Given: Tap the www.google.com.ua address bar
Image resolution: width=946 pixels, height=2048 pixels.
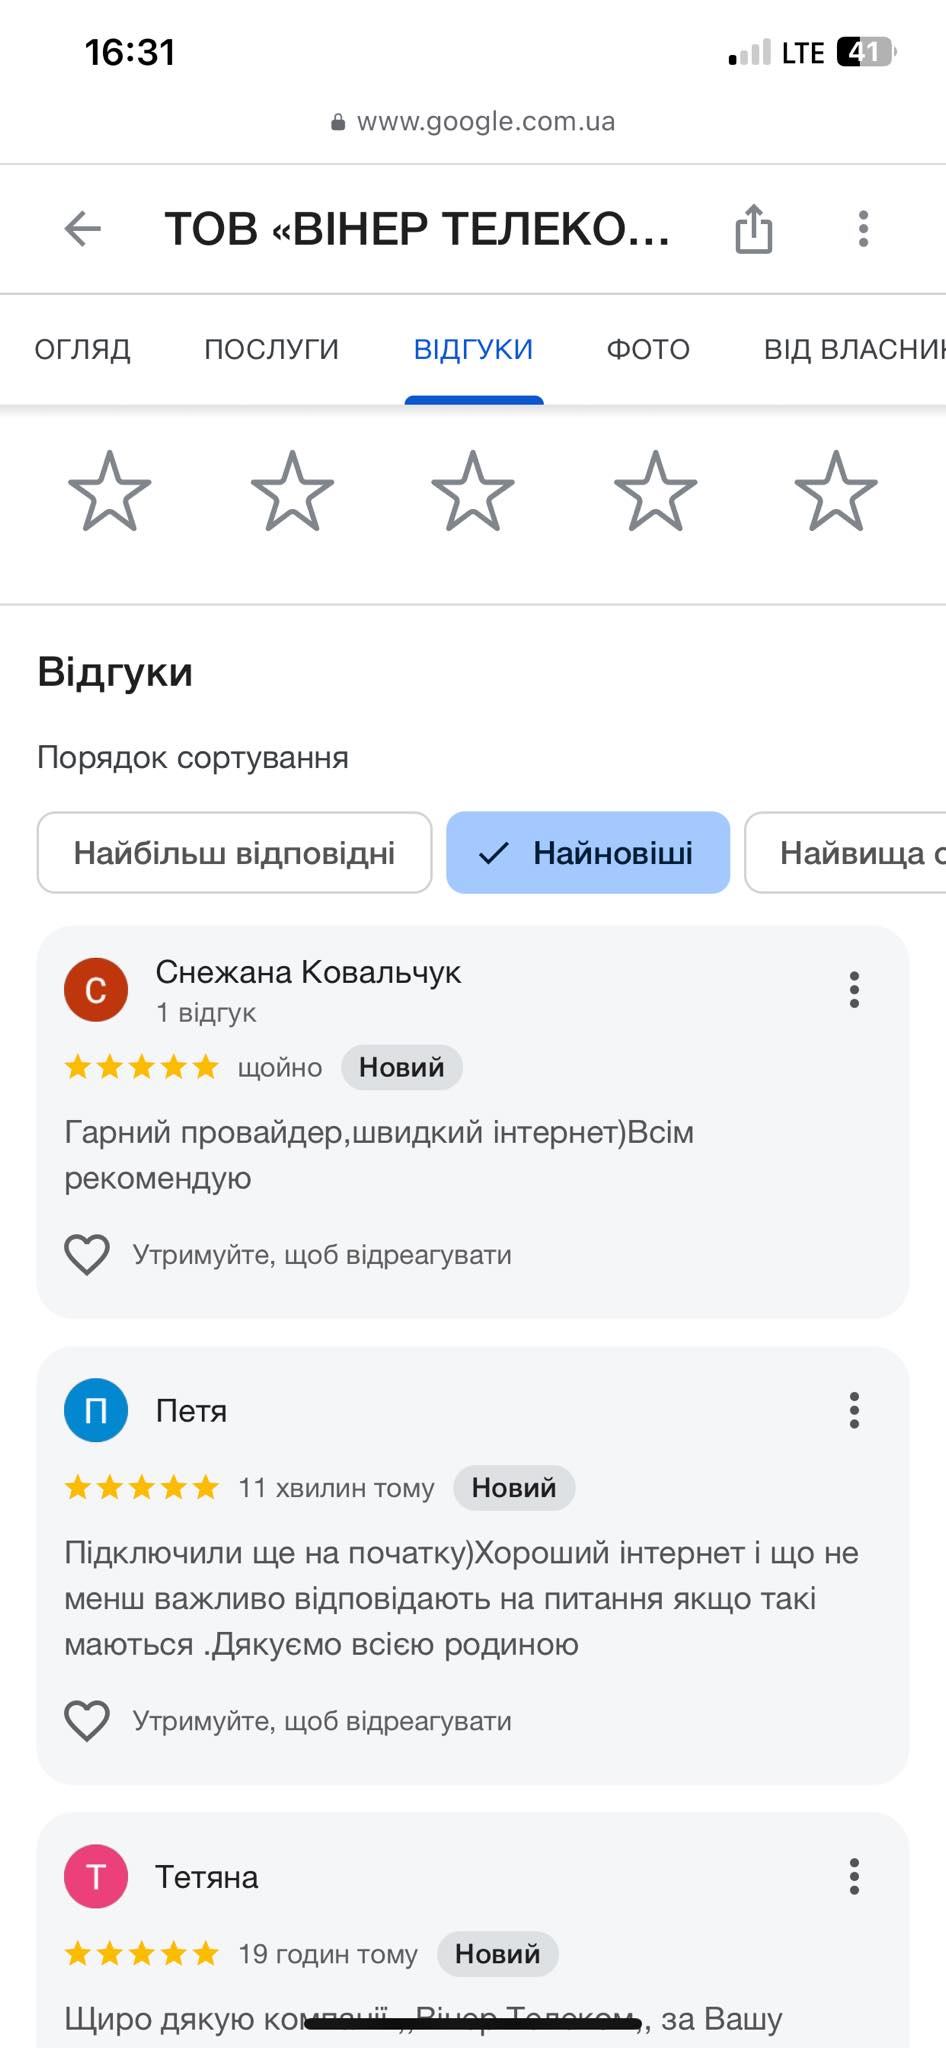Looking at the screenshot, I should (473, 122).
